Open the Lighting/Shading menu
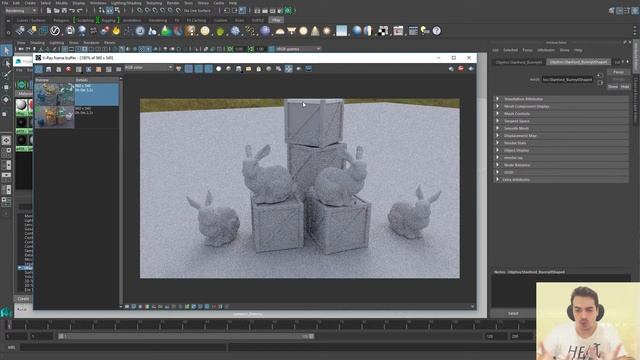Image resolution: width=640 pixels, height=360 pixels. (x=126, y=3)
